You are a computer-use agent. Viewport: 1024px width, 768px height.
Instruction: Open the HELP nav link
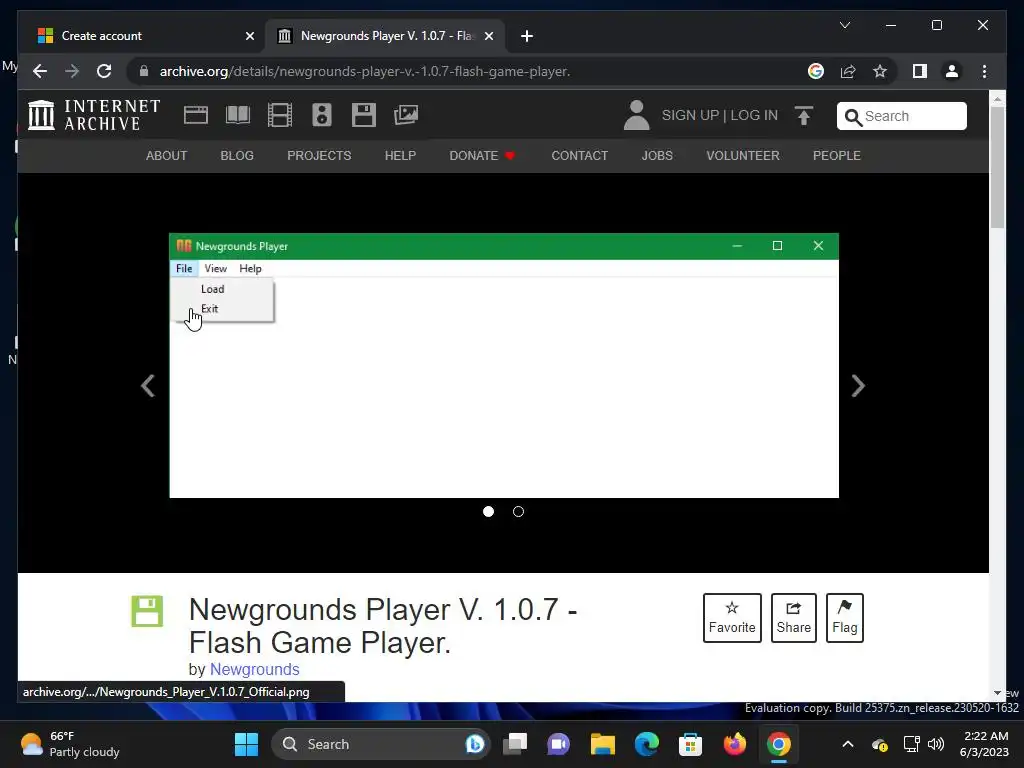(400, 155)
